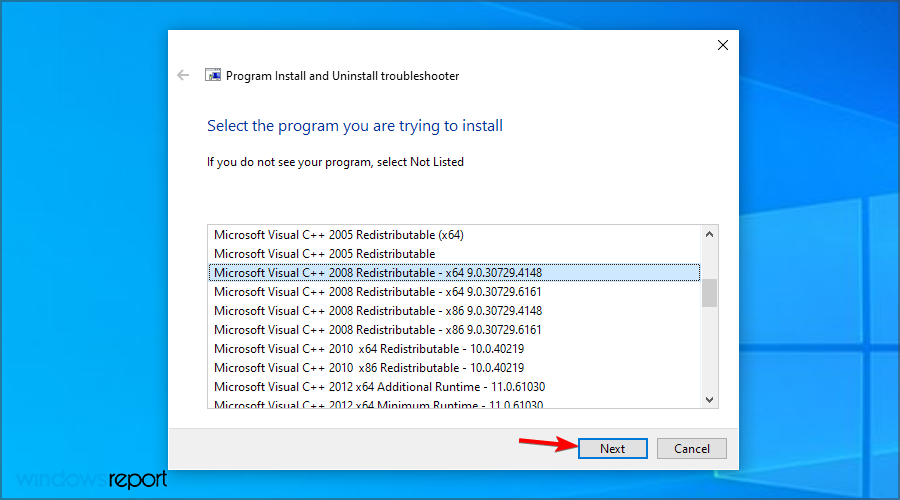
Task: Cancel the troubleshooter
Action: (x=692, y=448)
